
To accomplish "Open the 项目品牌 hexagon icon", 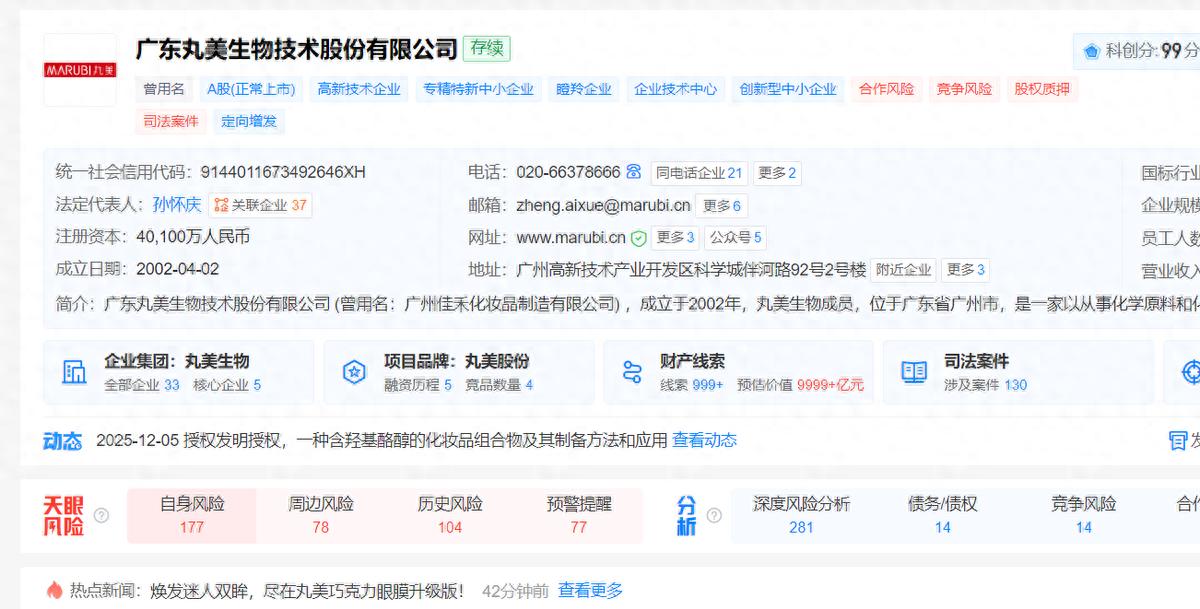I will coord(354,372).
